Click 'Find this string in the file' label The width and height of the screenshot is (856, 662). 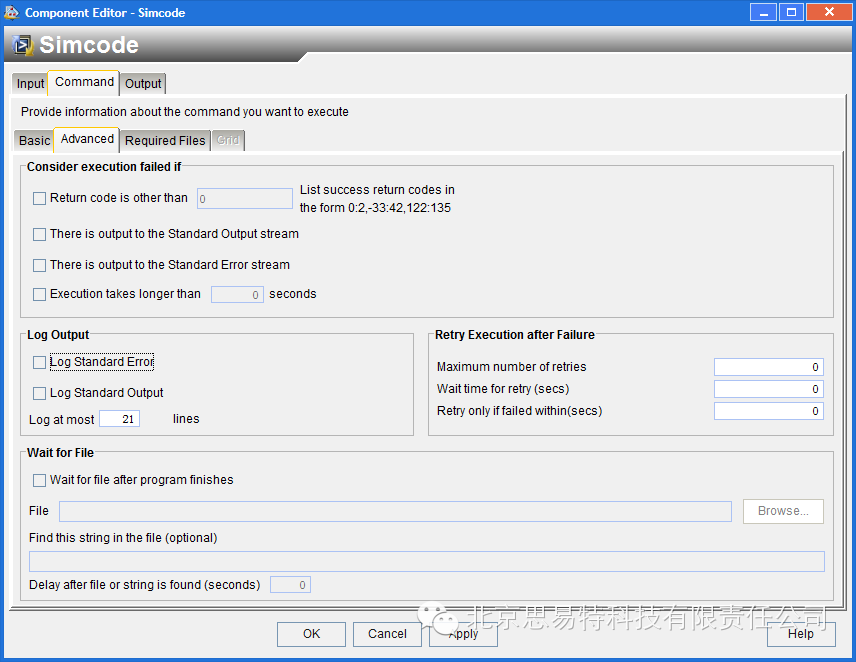click(123, 538)
